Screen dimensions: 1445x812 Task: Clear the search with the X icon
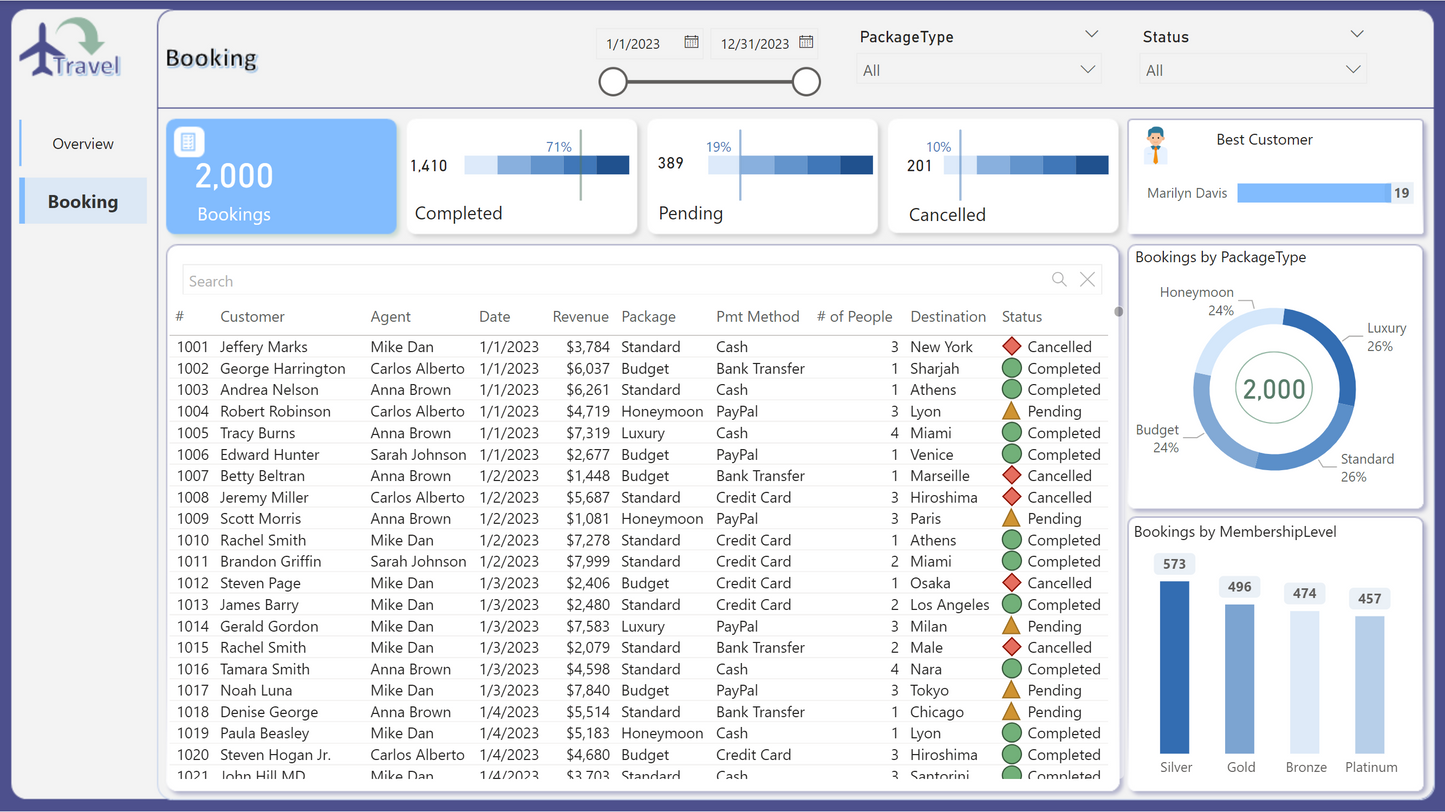pyautogui.click(x=1087, y=280)
